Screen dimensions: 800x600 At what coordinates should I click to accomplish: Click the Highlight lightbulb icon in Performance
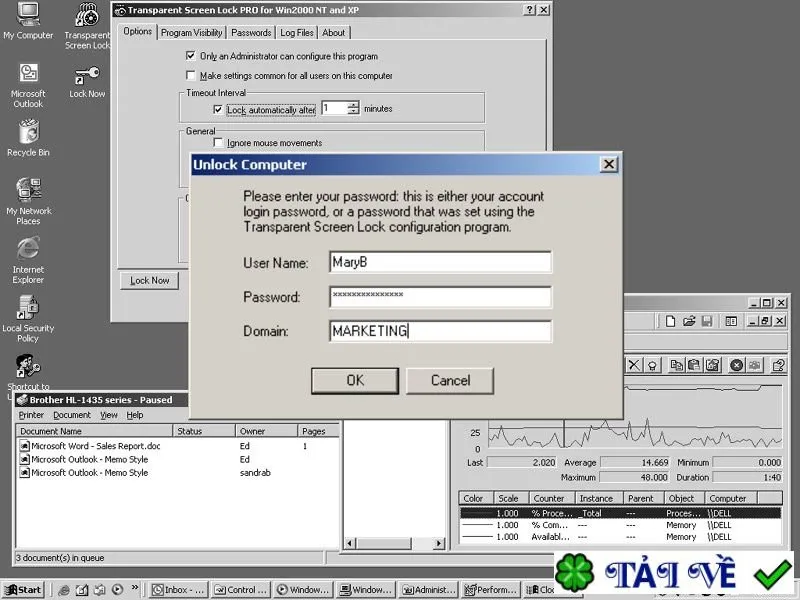coord(652,365)
